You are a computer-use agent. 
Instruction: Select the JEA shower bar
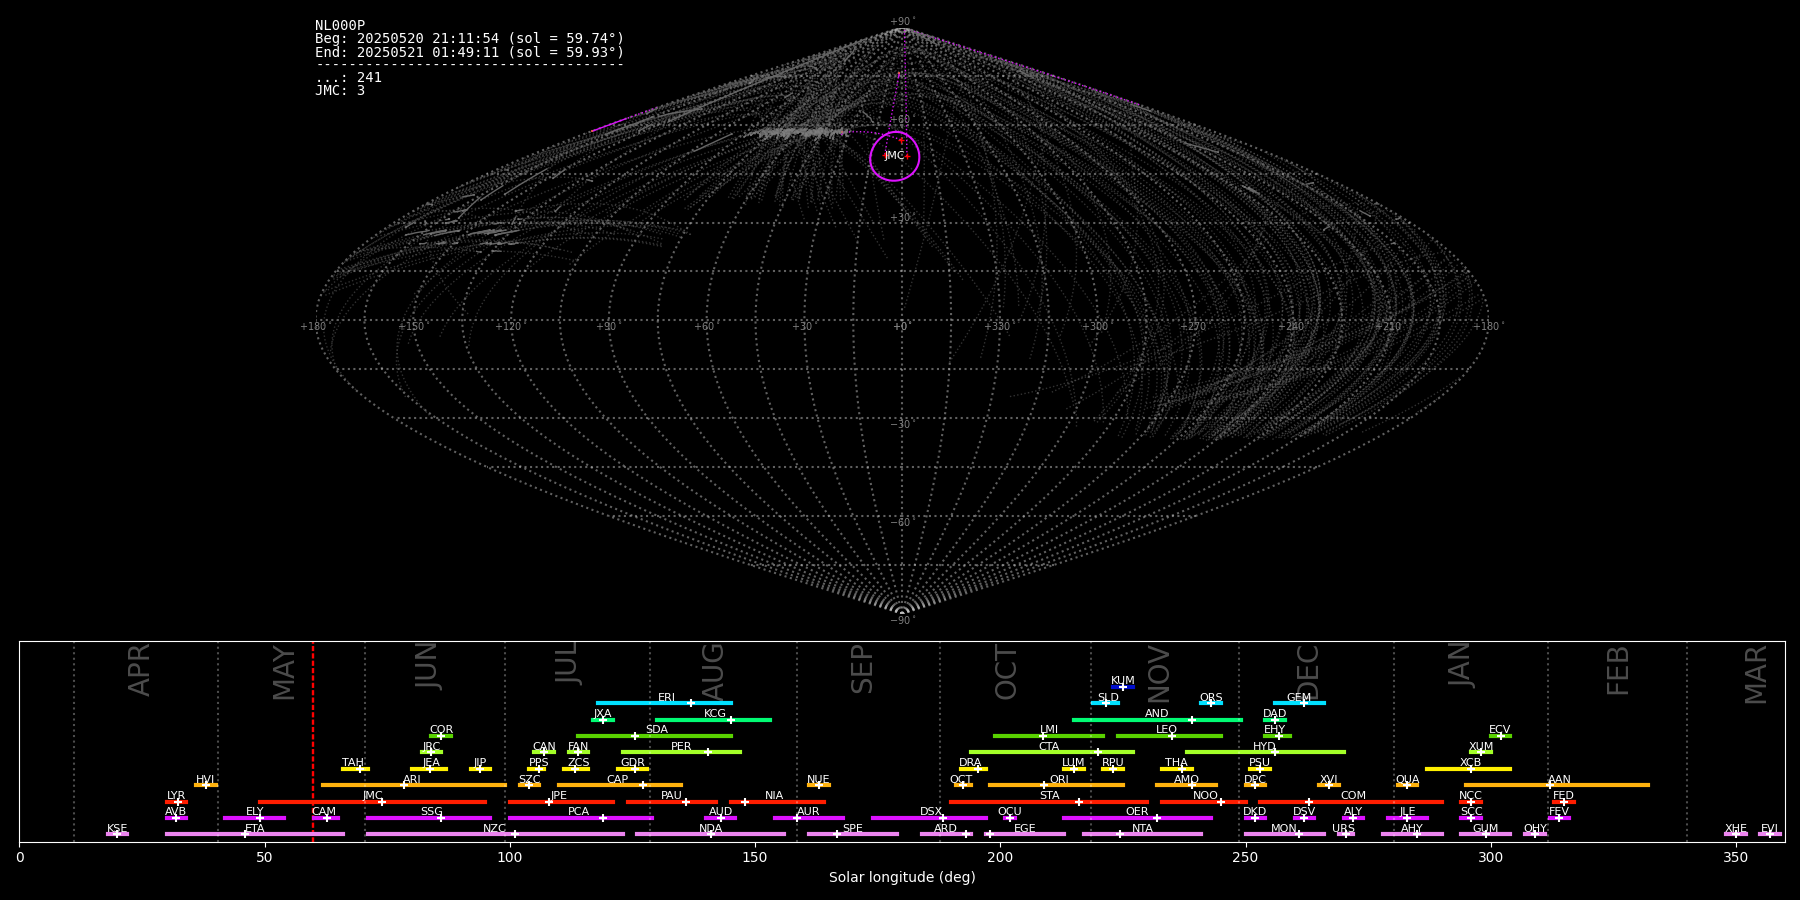click(x=429, y=769)
